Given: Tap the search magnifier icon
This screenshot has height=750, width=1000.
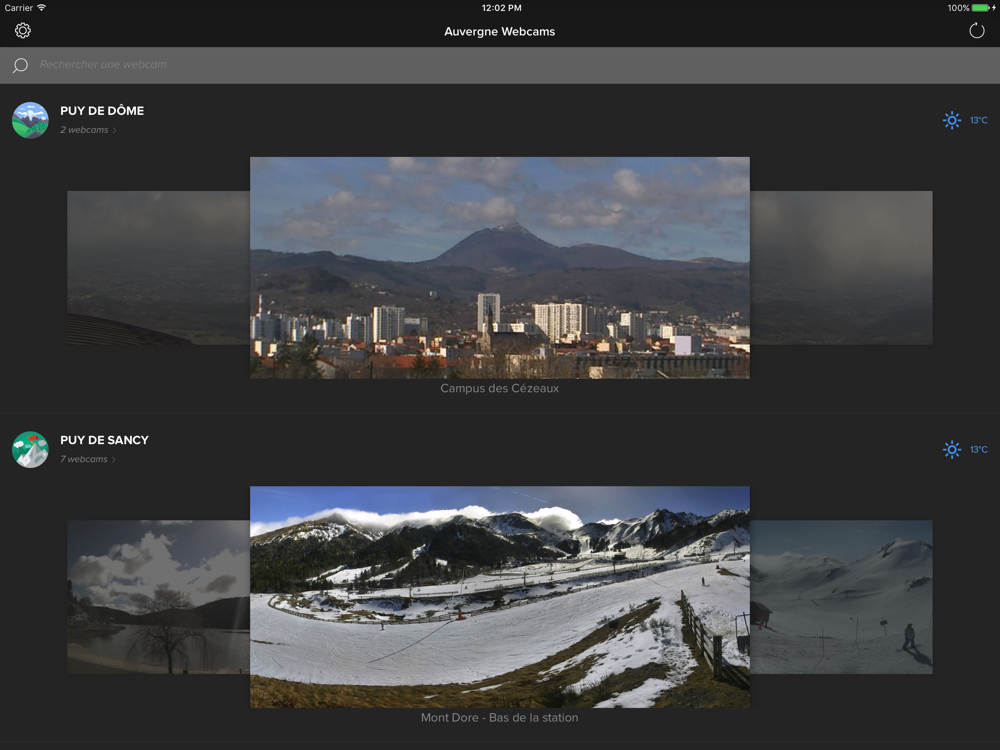Looking at the screenshot, I should point(20,65).
